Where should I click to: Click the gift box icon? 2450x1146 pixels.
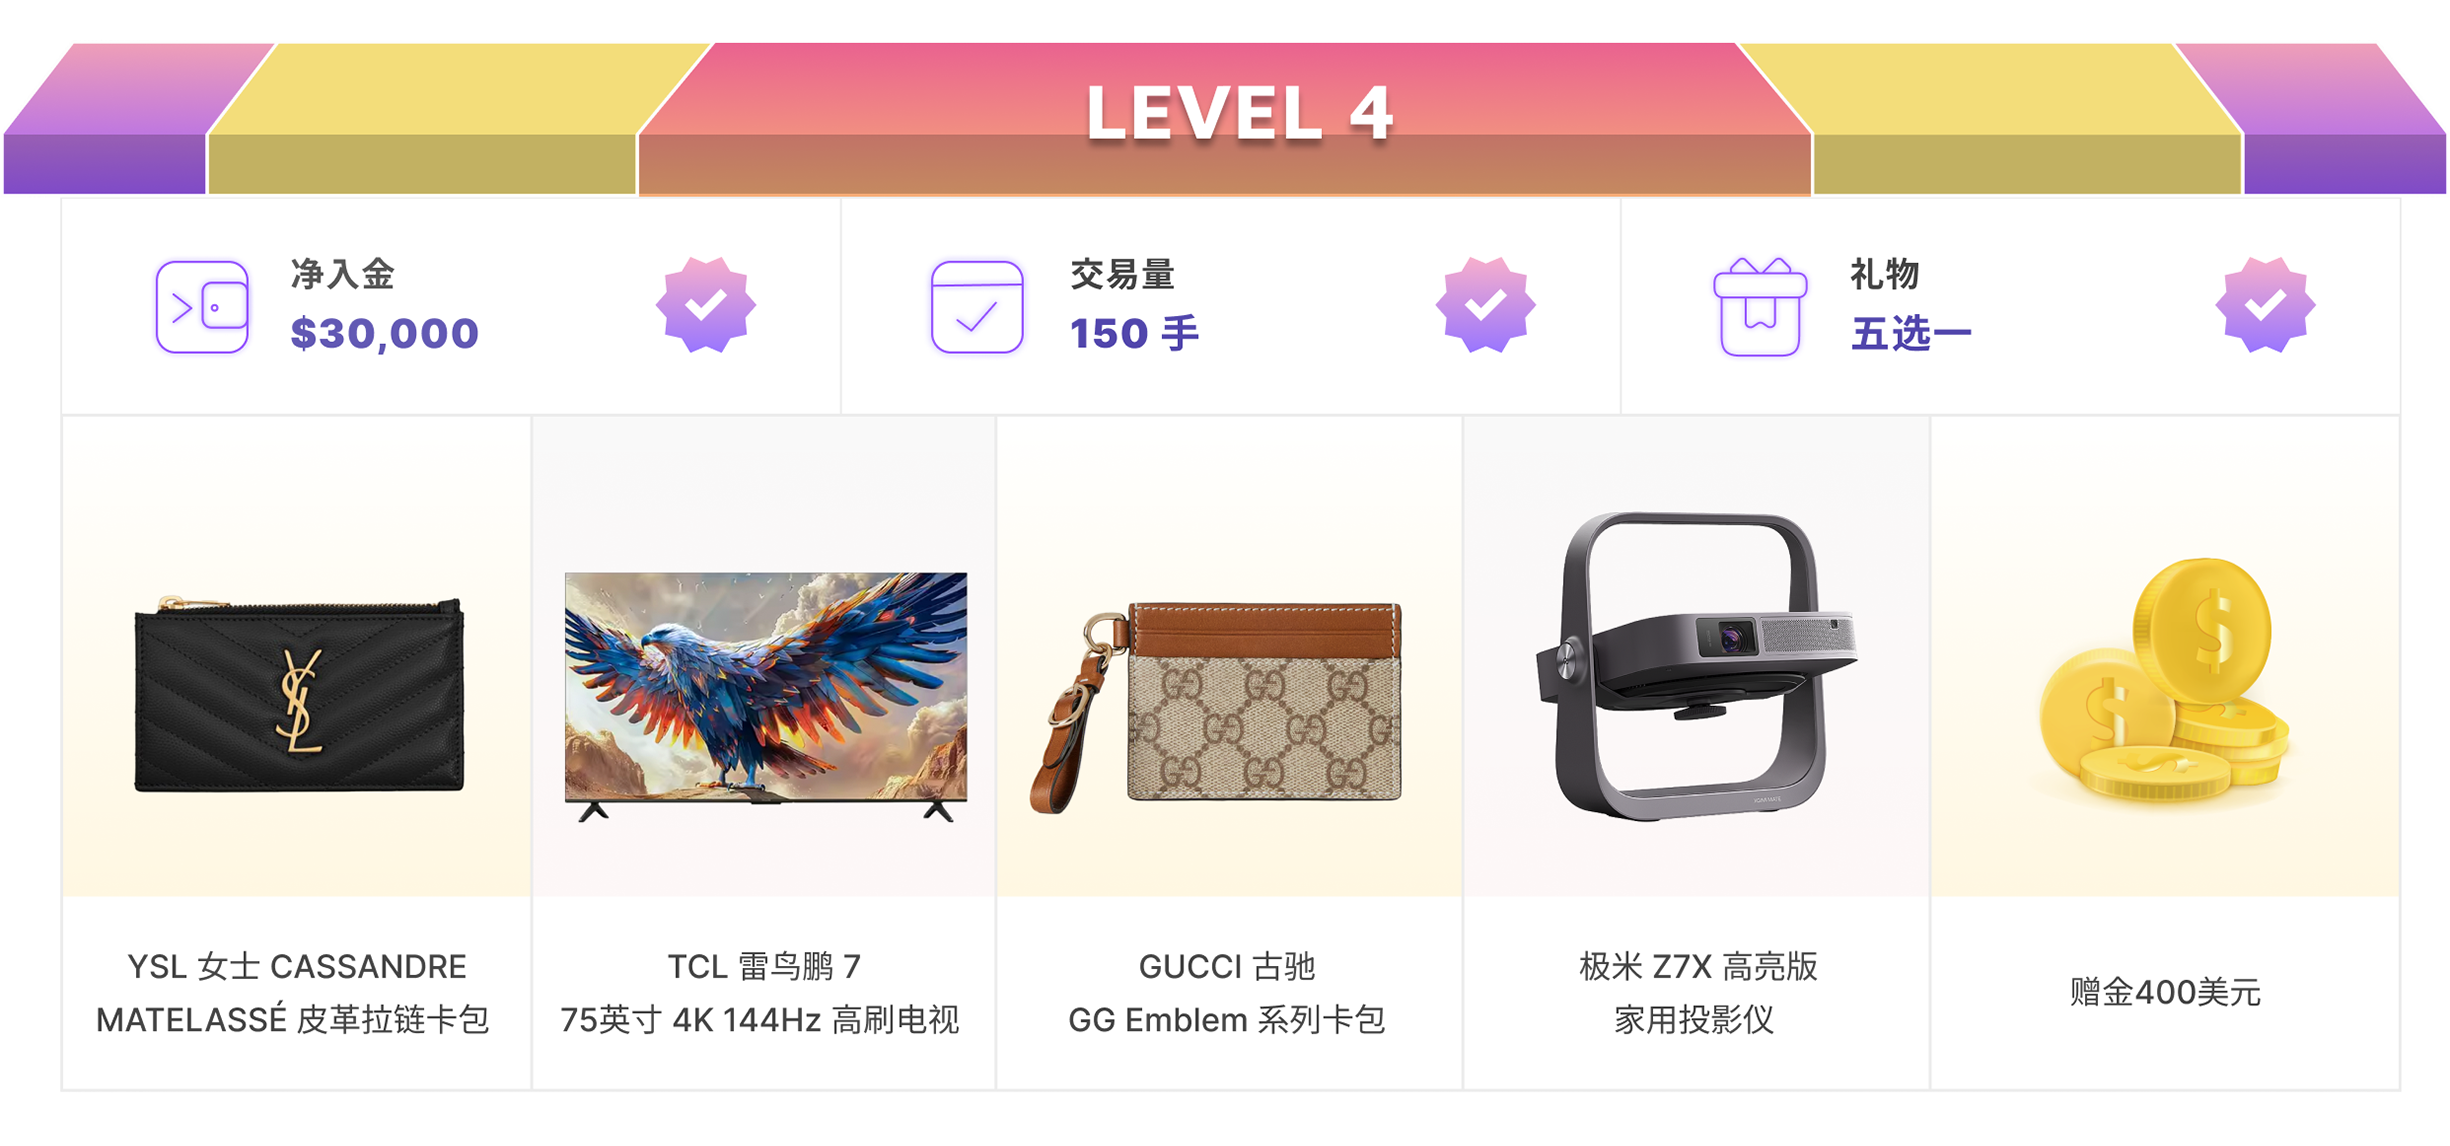tap(1760, 307)
